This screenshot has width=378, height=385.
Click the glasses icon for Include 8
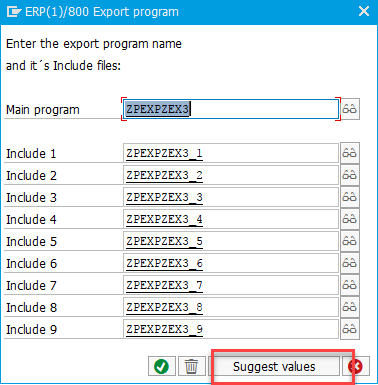349,307
